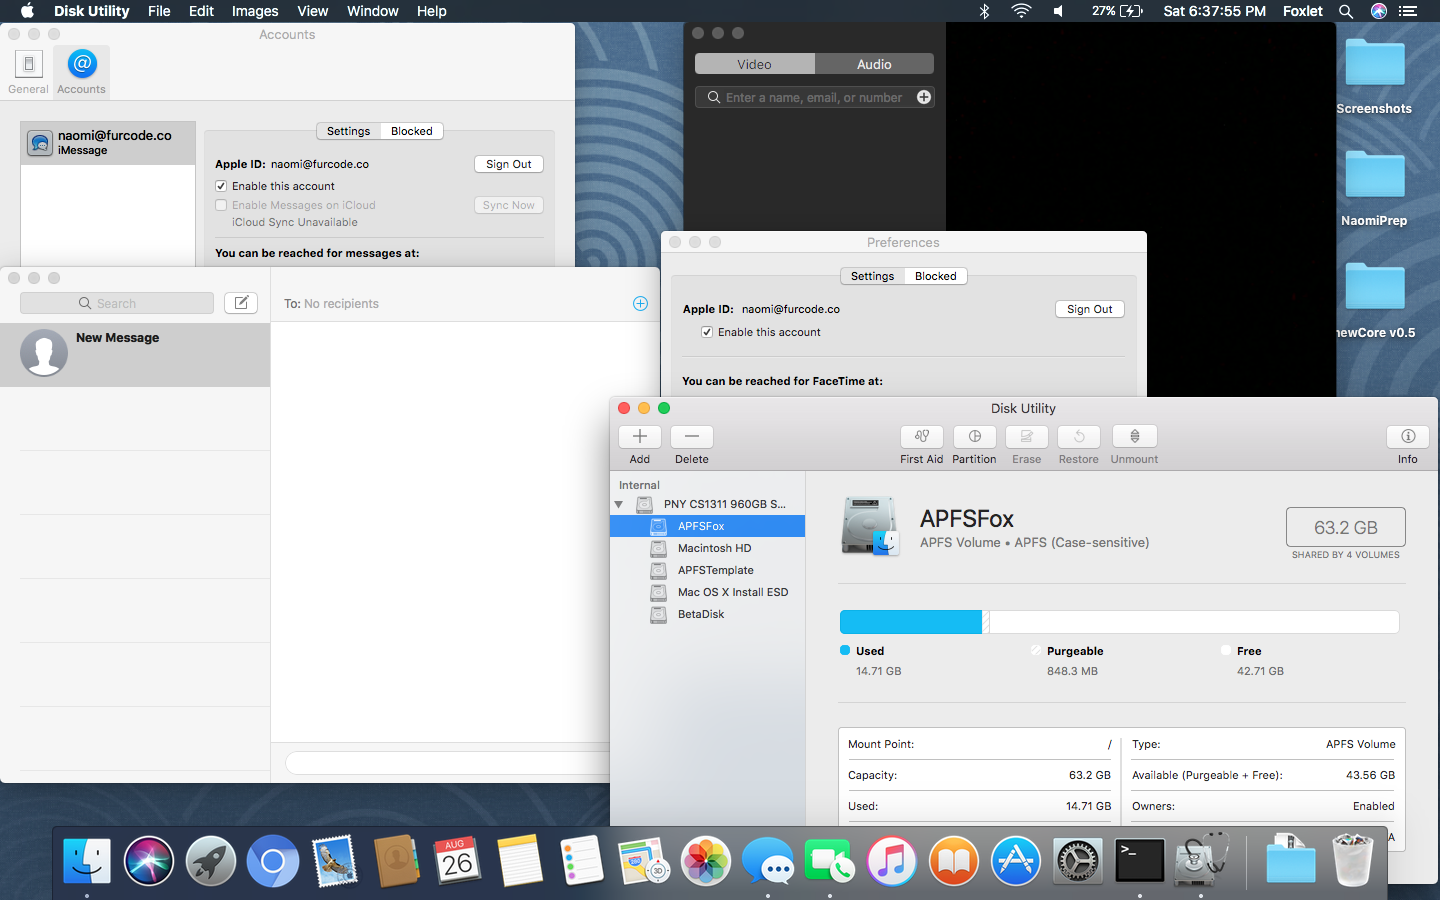1440x900 pixels.
Task: Toggle Enable this account in FaceTime Preferences
Action: click(707, 332)
